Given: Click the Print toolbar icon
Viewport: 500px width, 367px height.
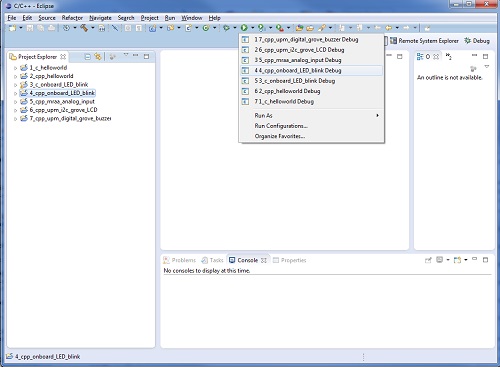Looking at the screenshot, I should tap(51, 28).
